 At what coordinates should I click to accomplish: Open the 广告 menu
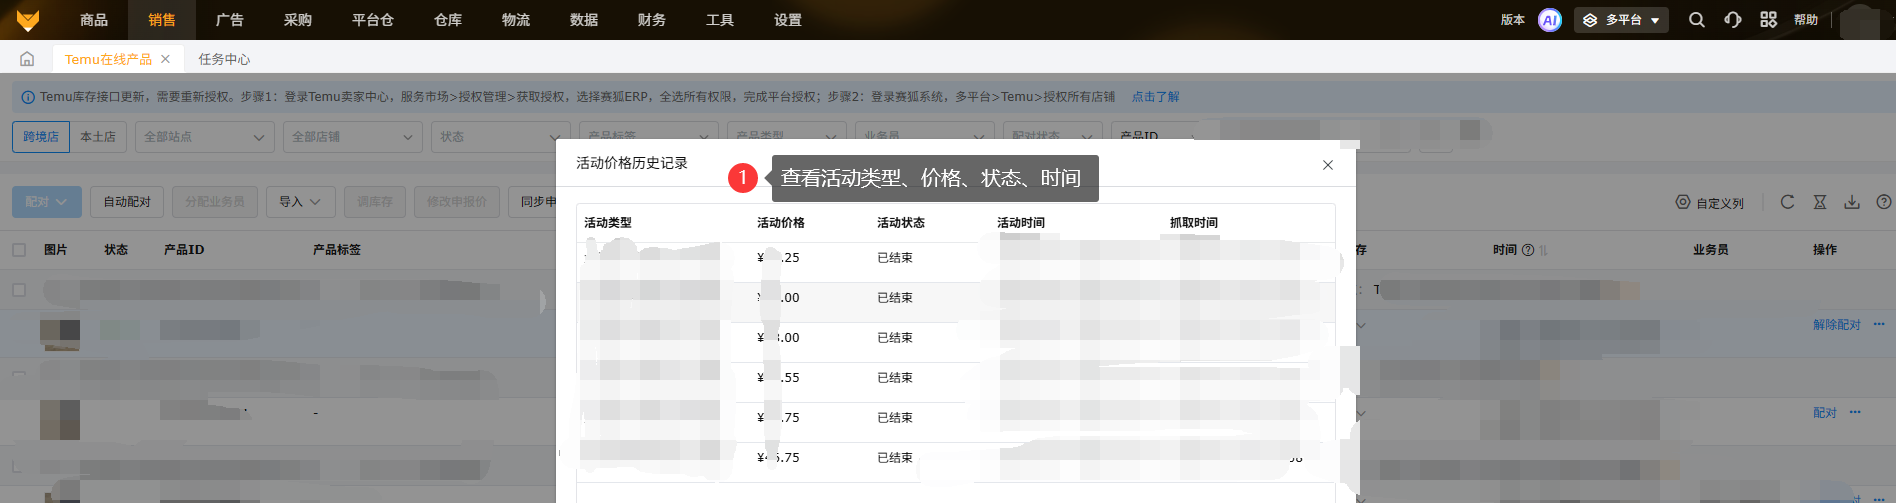pyautogui.click(x=230, y=20)
